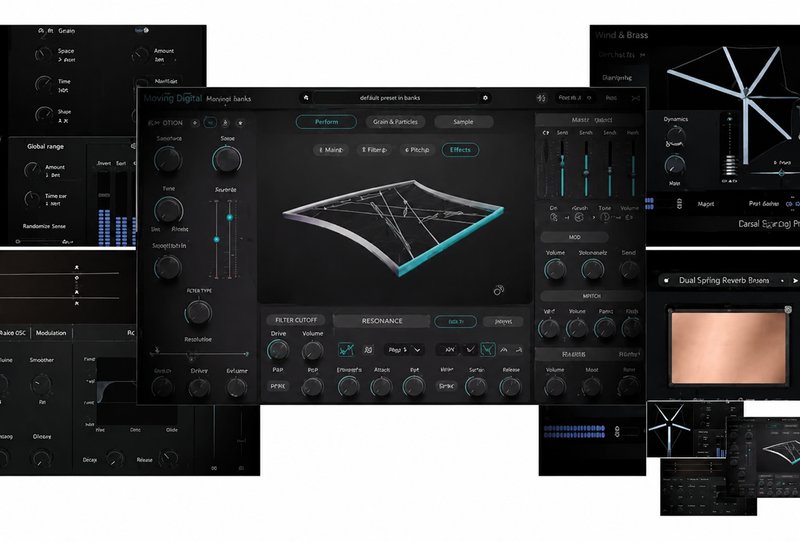Viewport: 800px width, 542px height.
Task: Open the Pfeg dropdown chevron
Action: click(x=417, y=350)
